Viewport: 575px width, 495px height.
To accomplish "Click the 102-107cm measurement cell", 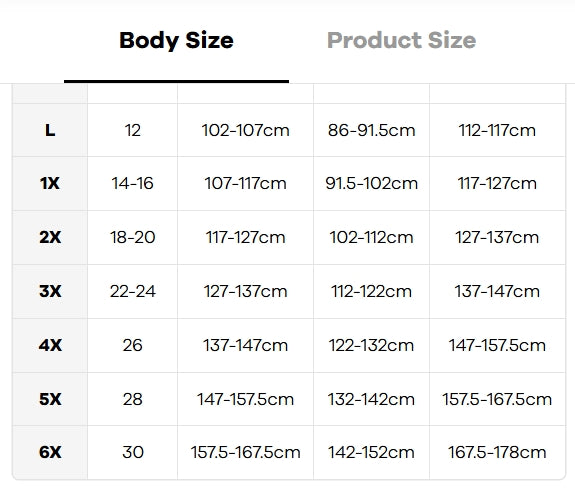I will tap(245, 130).
